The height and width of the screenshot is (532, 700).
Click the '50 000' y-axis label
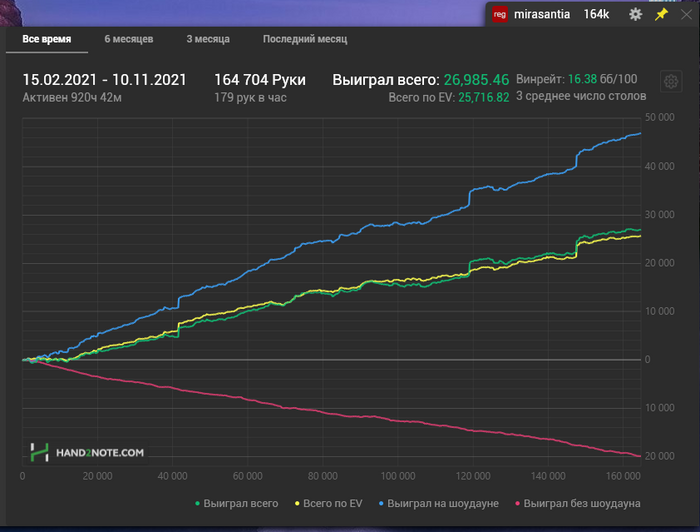pos(659,117)
